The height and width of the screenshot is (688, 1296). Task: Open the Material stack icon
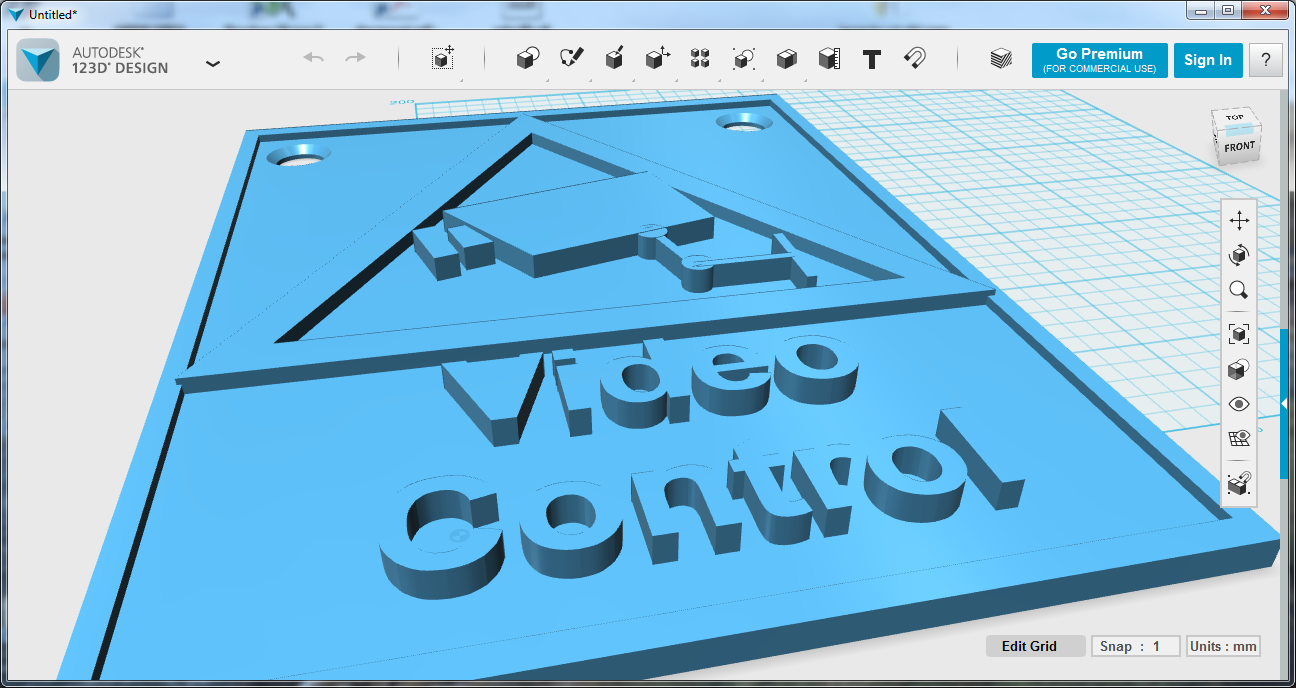pos(1001,59)
